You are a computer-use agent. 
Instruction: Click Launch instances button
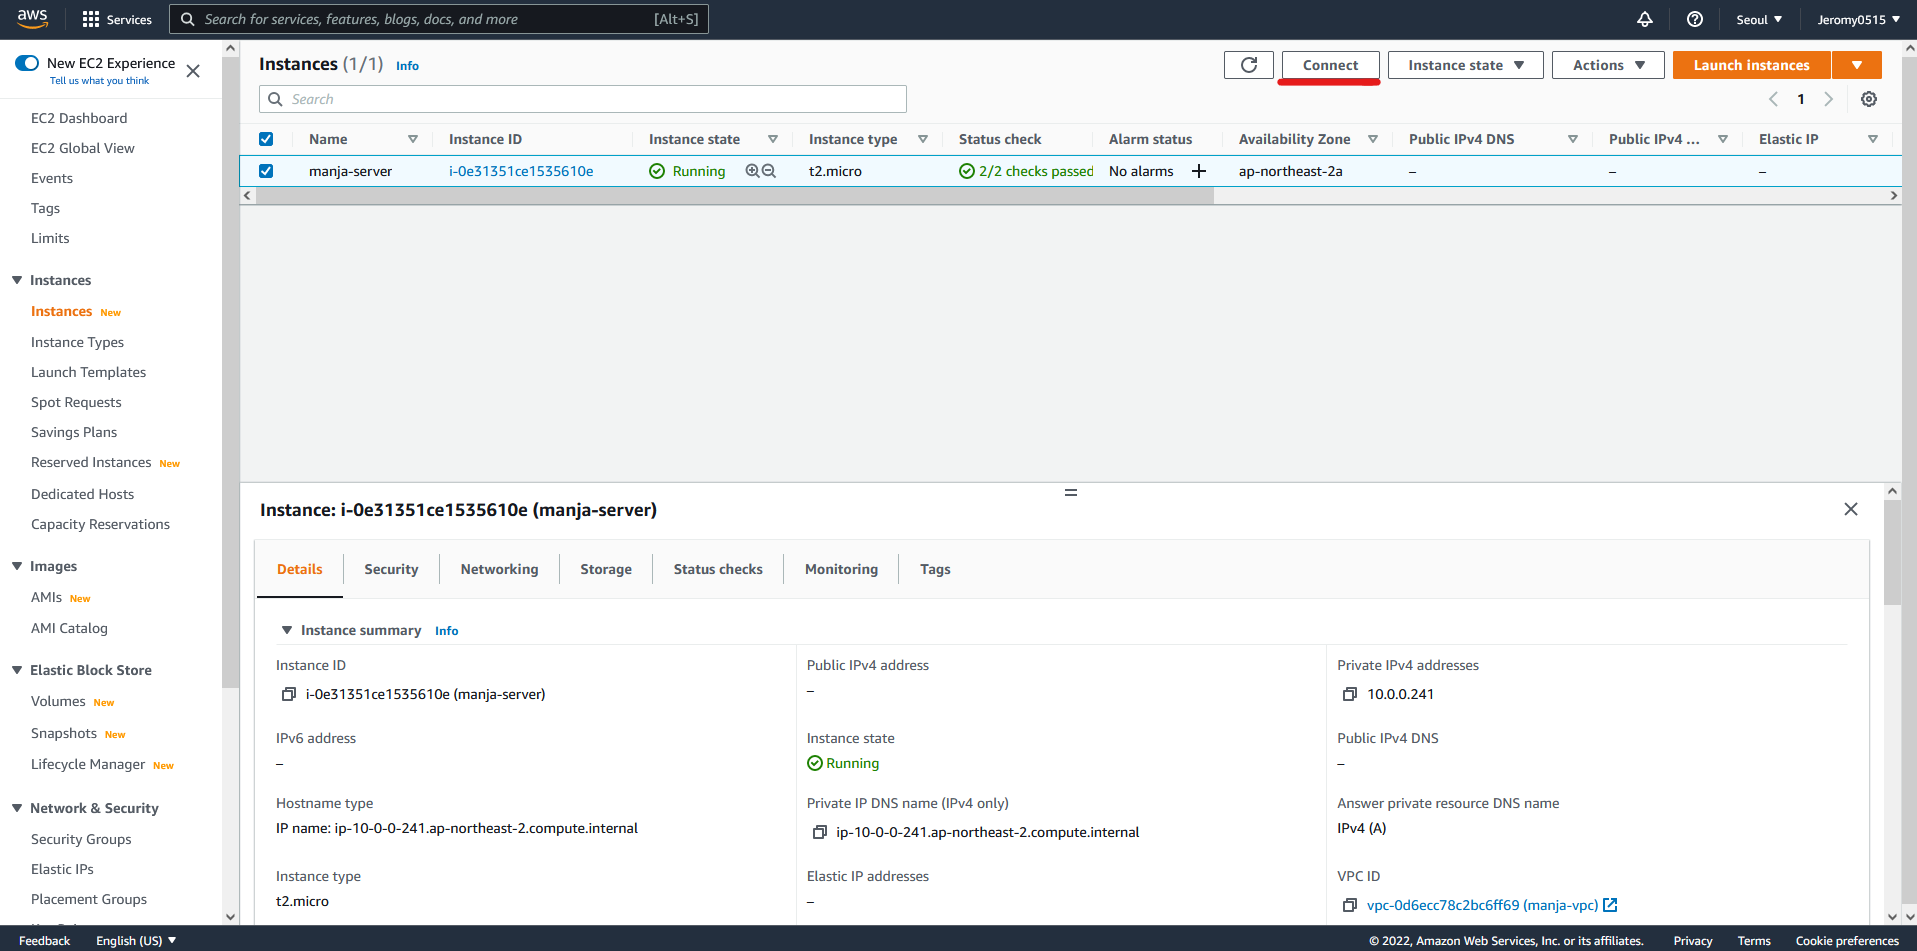click(x=1751, y=65)
